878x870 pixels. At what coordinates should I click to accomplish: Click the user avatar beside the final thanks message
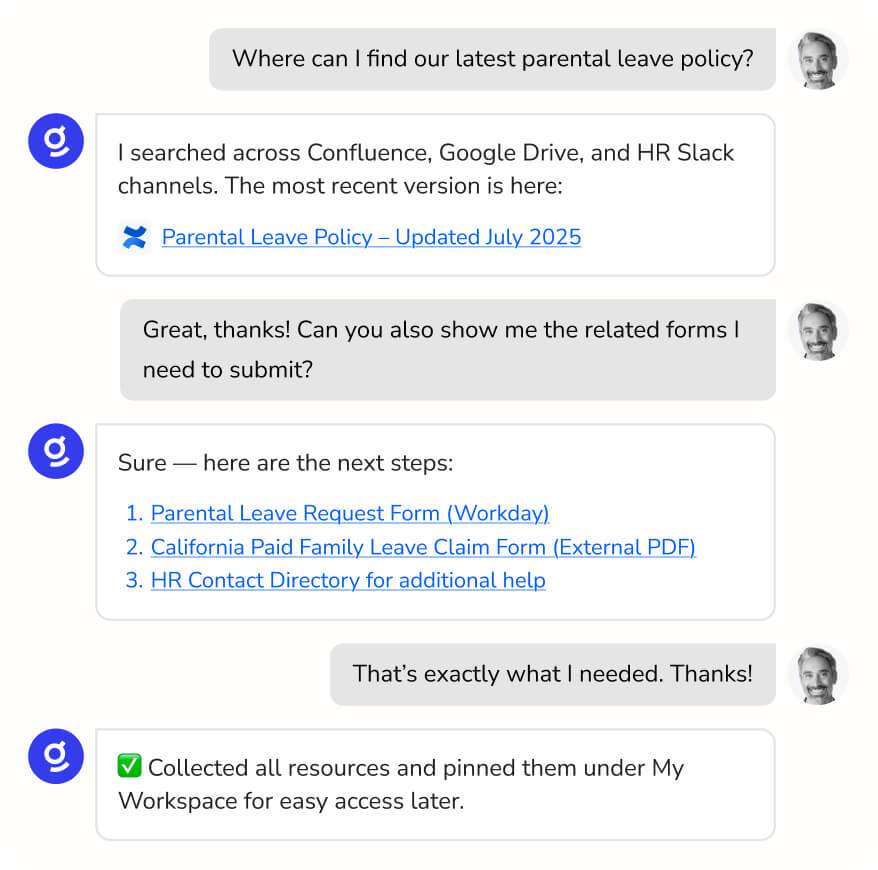pos(817,675)
